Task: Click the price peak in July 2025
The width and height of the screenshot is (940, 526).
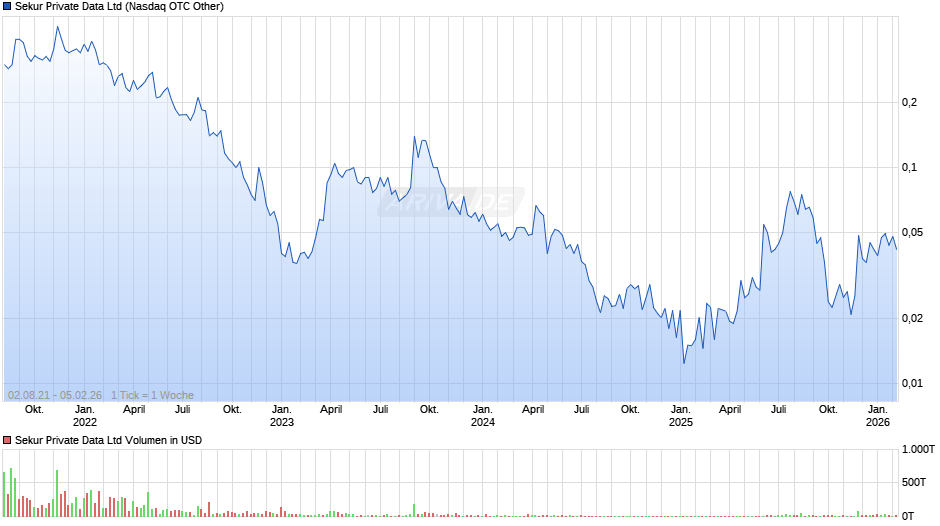Action: click(790, 192)
